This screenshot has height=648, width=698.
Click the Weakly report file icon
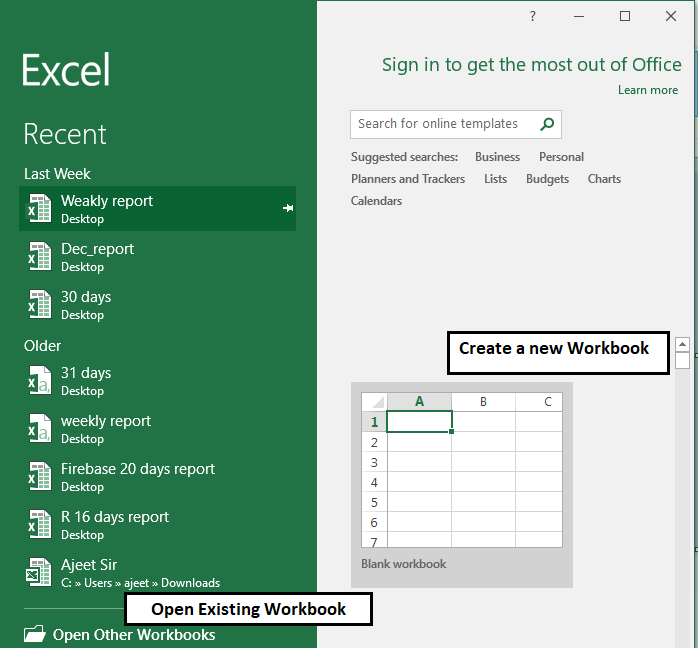(x=39, y=208)
